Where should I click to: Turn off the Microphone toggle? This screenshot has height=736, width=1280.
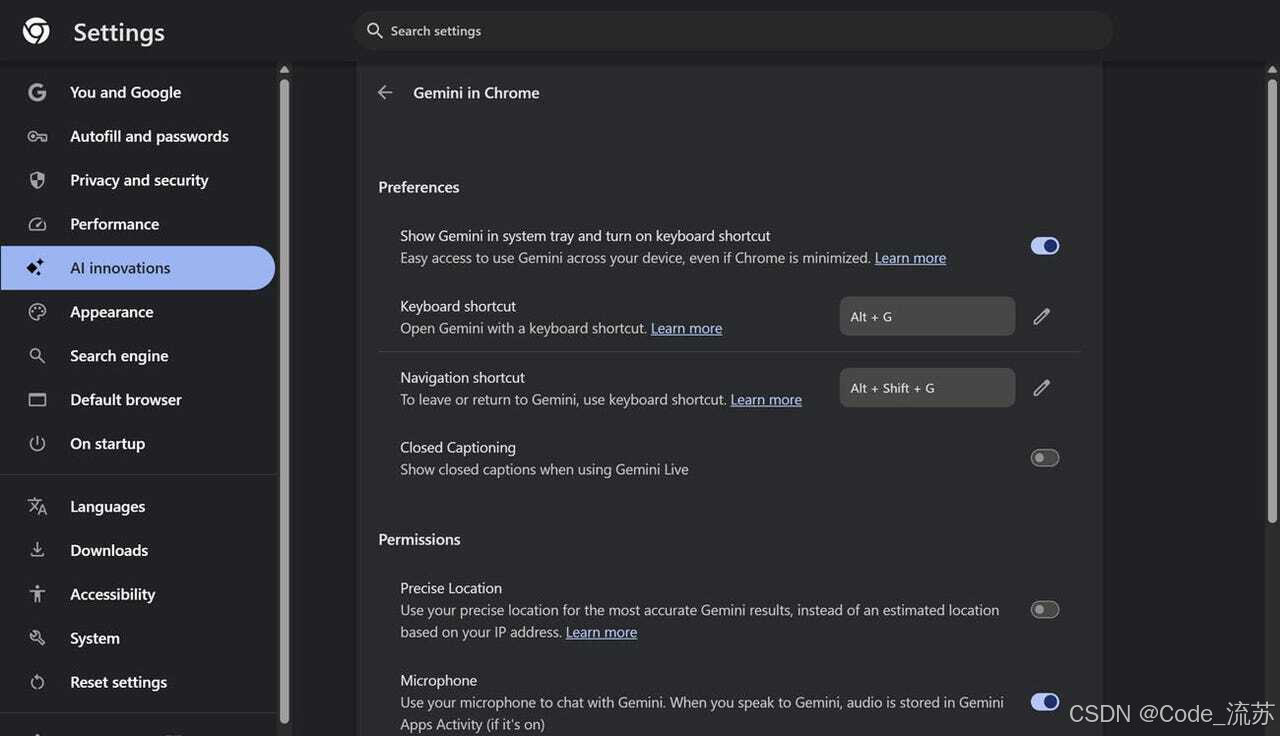pyautogui.click(x=1045, y=702)
